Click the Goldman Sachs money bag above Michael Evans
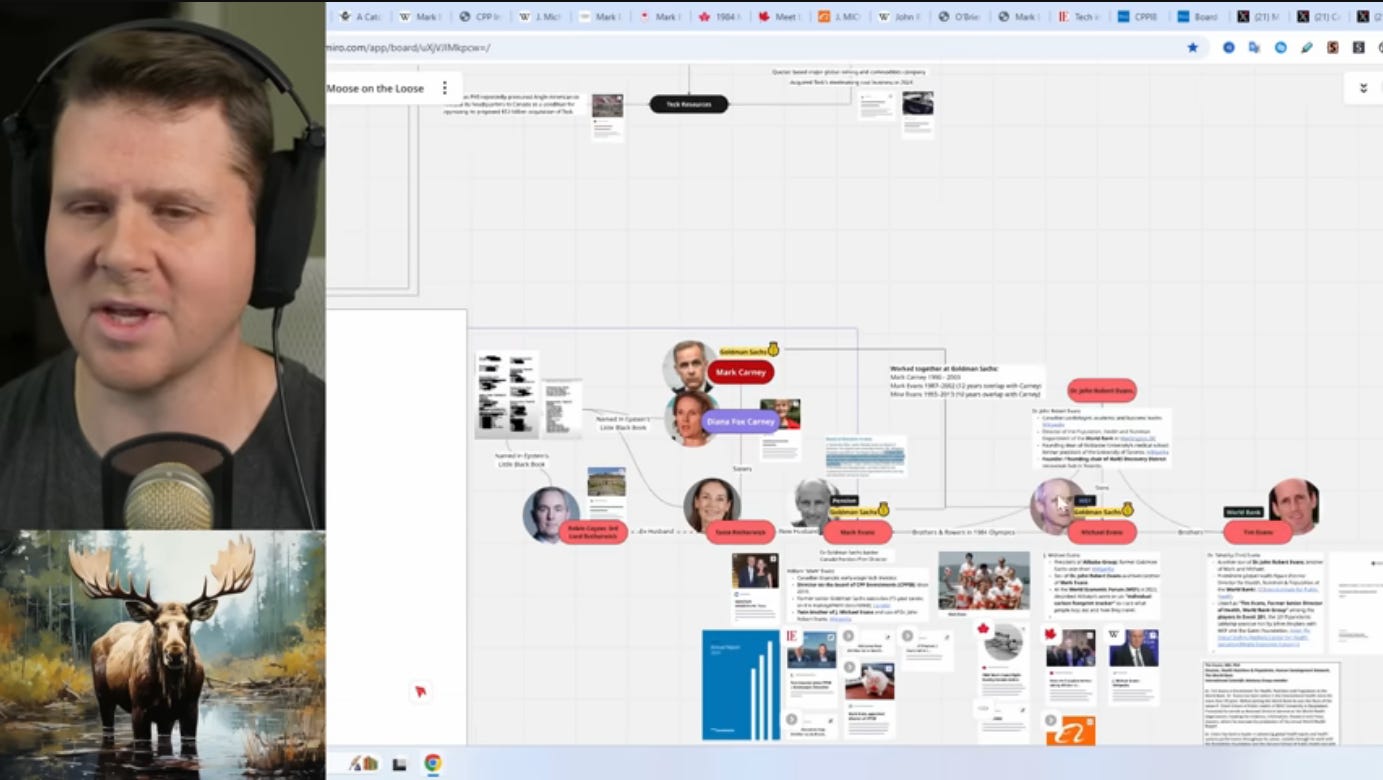This screenshot has height=780, width=1383. (x=1127, y=510)
